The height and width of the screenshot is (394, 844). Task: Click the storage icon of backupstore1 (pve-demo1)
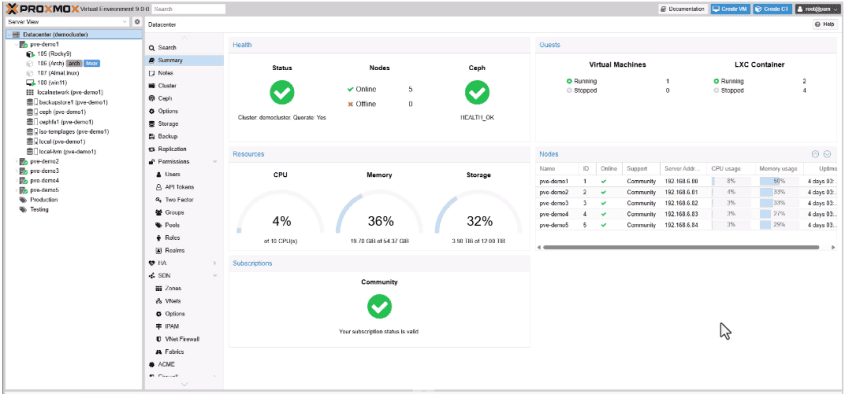coord(30,102)
